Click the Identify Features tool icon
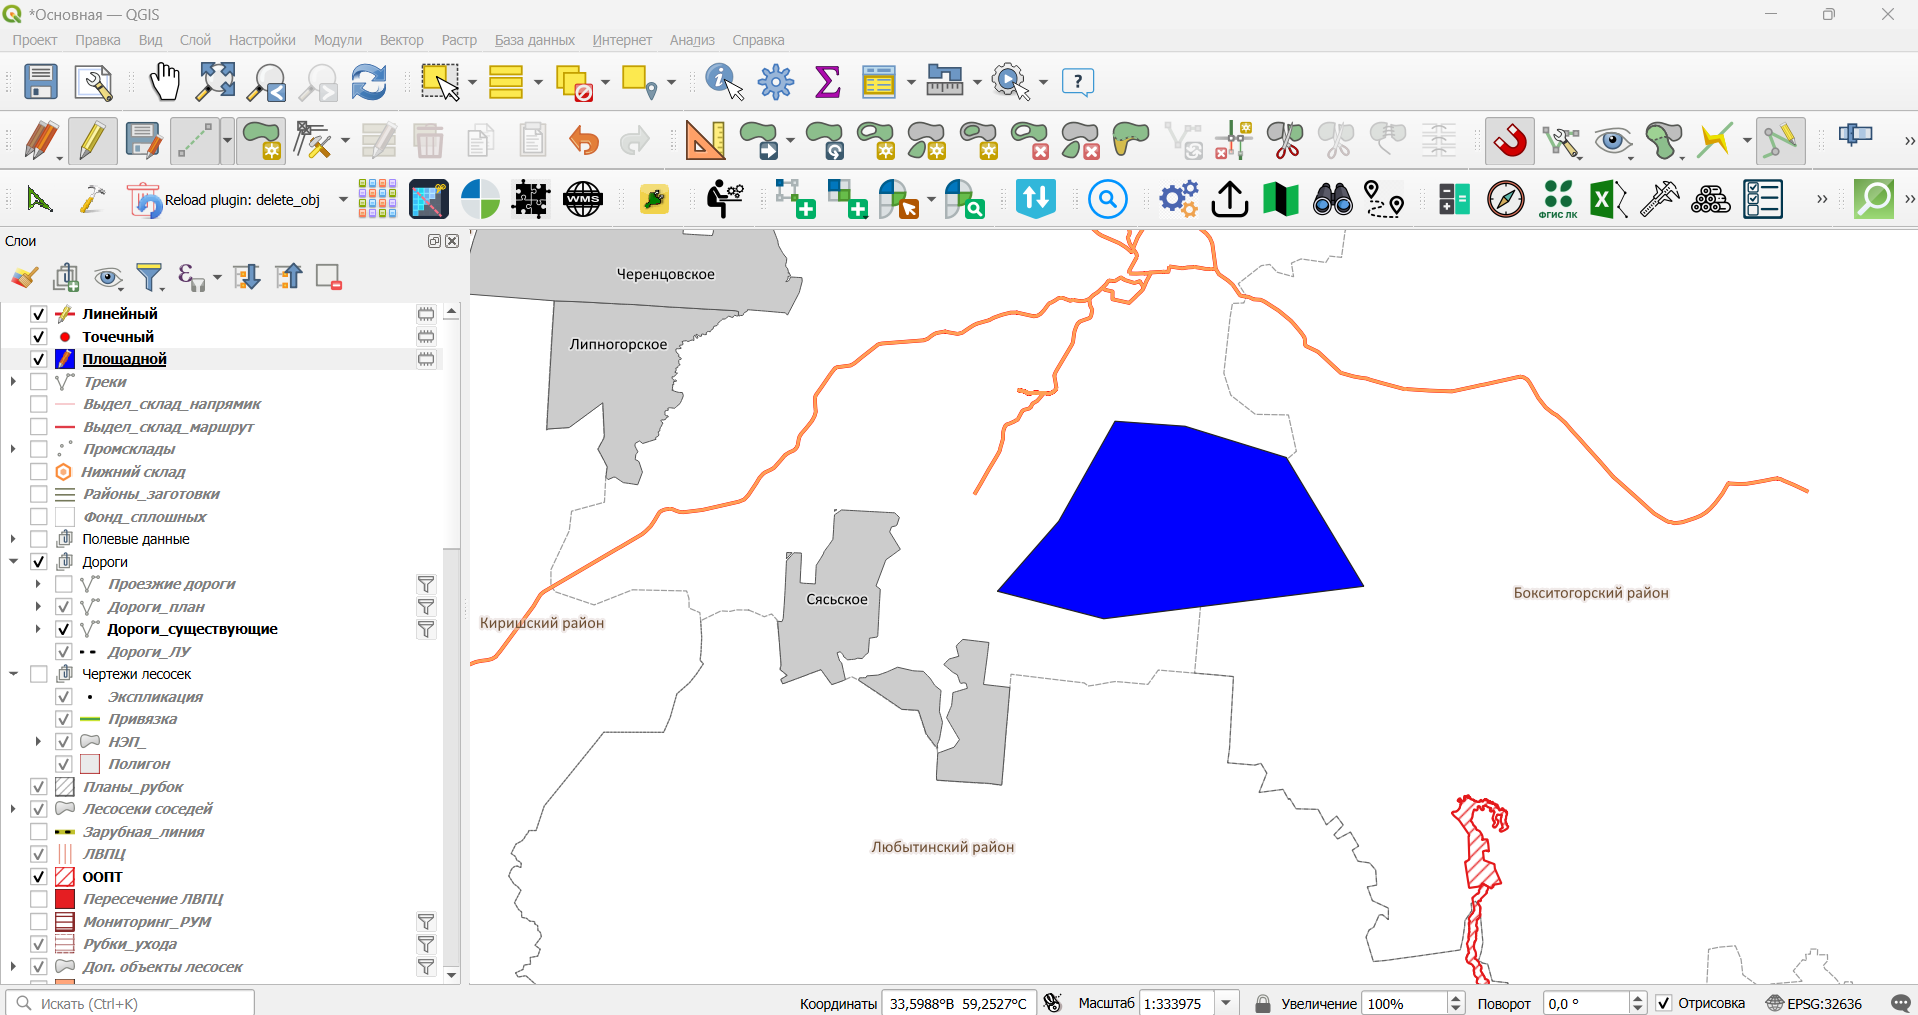 (724, 82)
